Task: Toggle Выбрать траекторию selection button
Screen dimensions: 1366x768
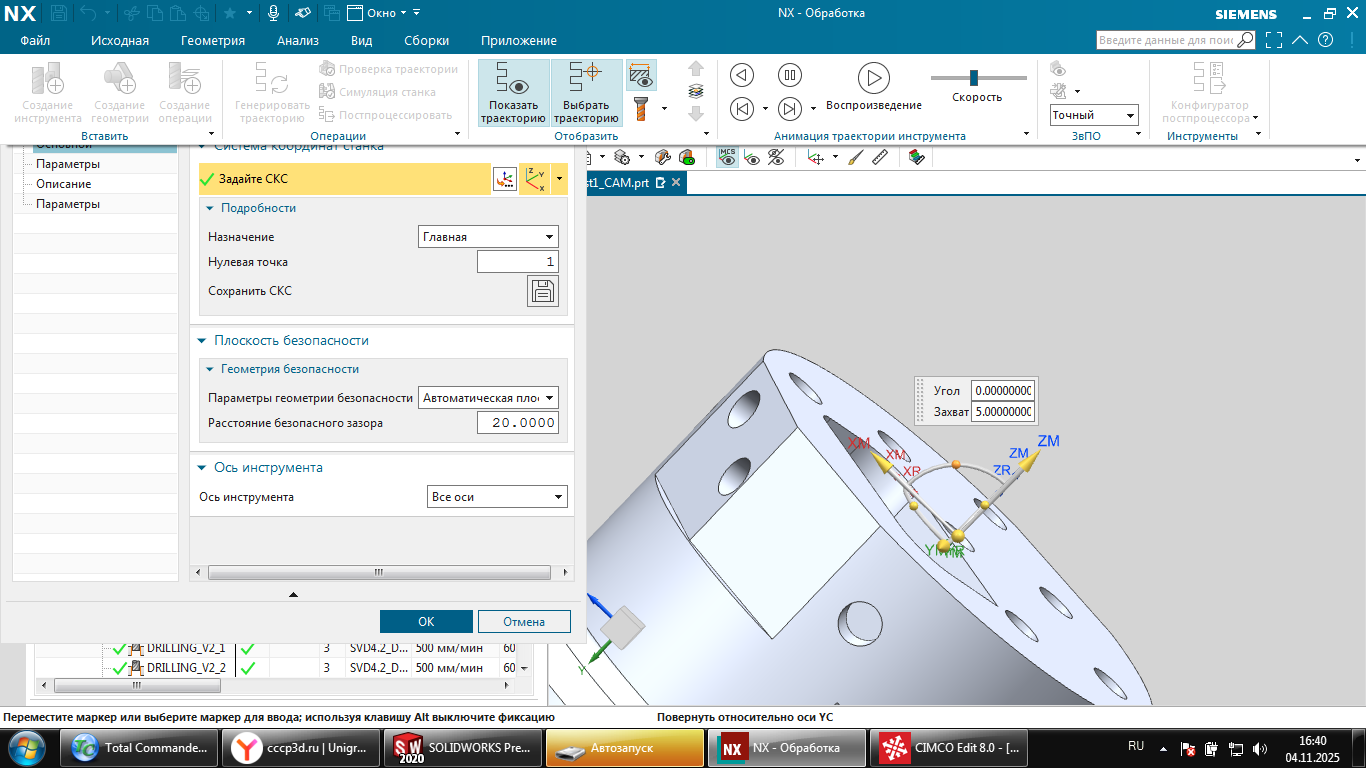Action: tap(586, 92)
